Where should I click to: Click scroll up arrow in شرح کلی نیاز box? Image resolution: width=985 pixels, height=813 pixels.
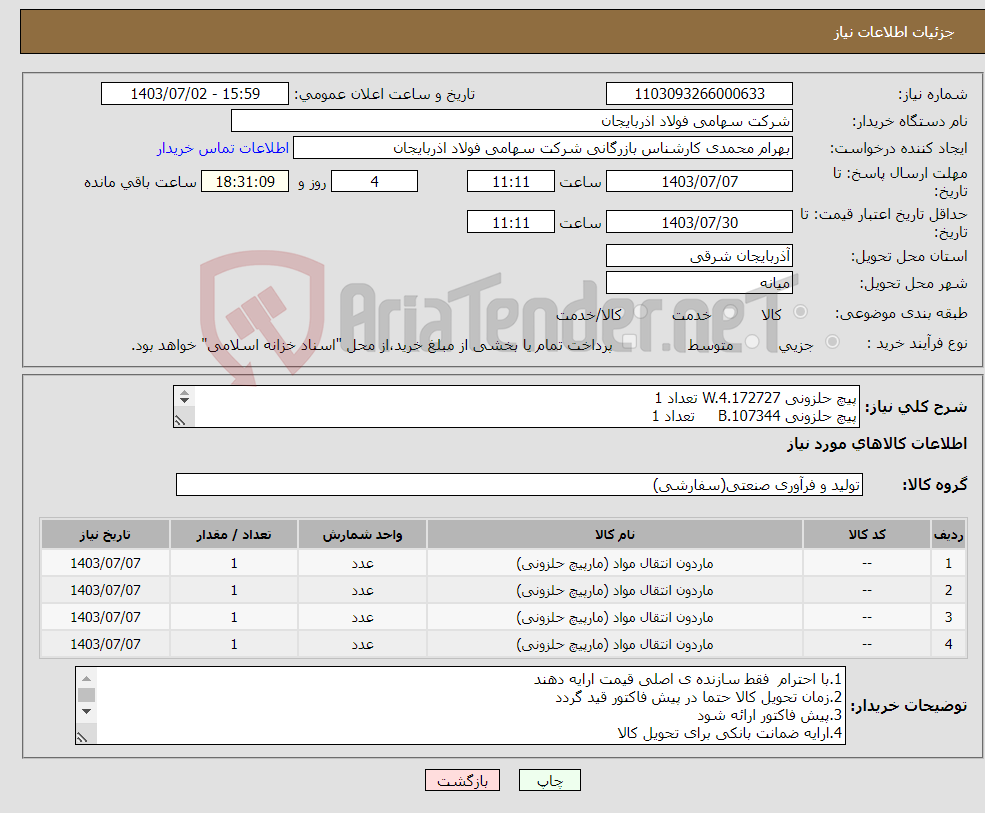(x=184, y=393)
